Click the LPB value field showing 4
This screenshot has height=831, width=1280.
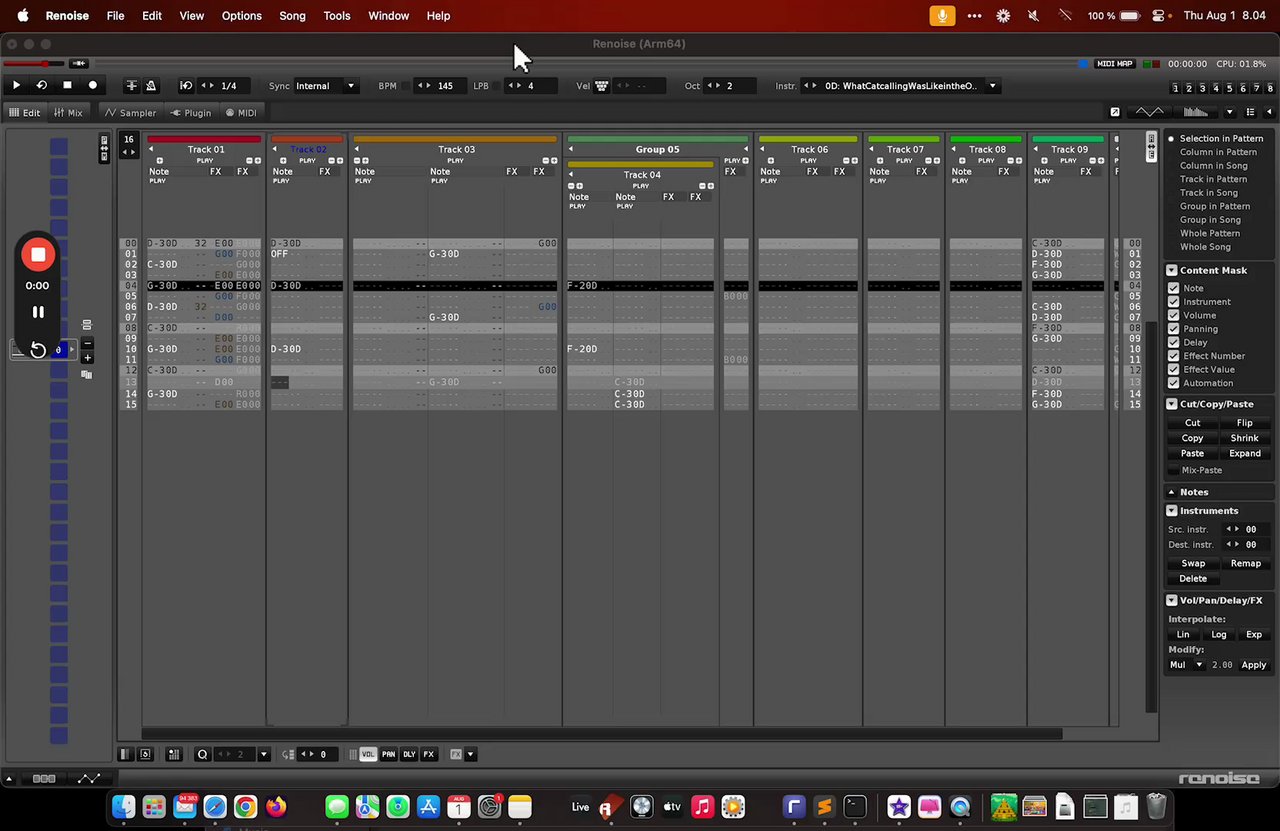pos(531,86)
